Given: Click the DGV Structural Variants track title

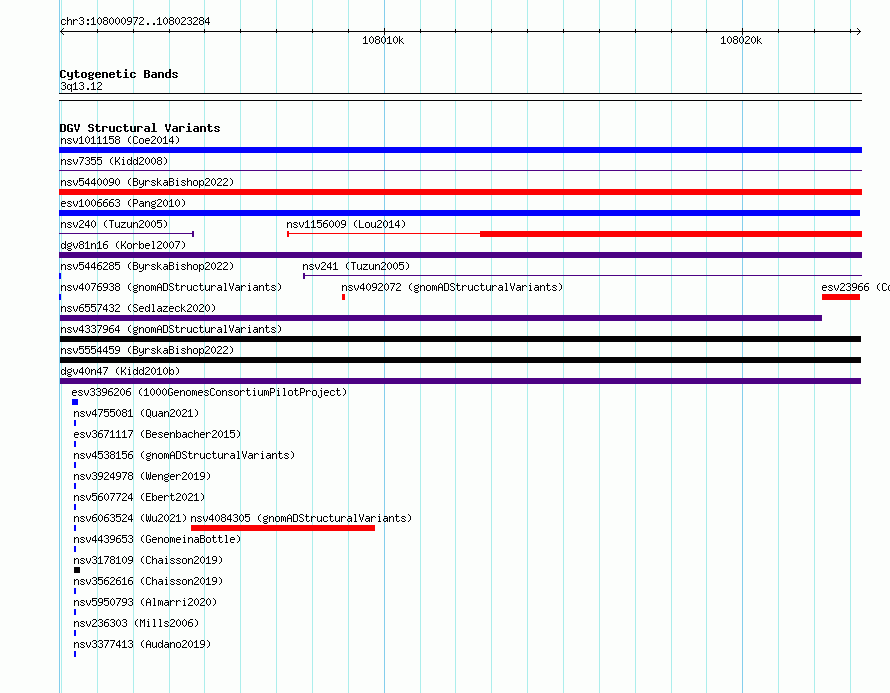Looking at the screenshot, I should (x=140, y=128).
